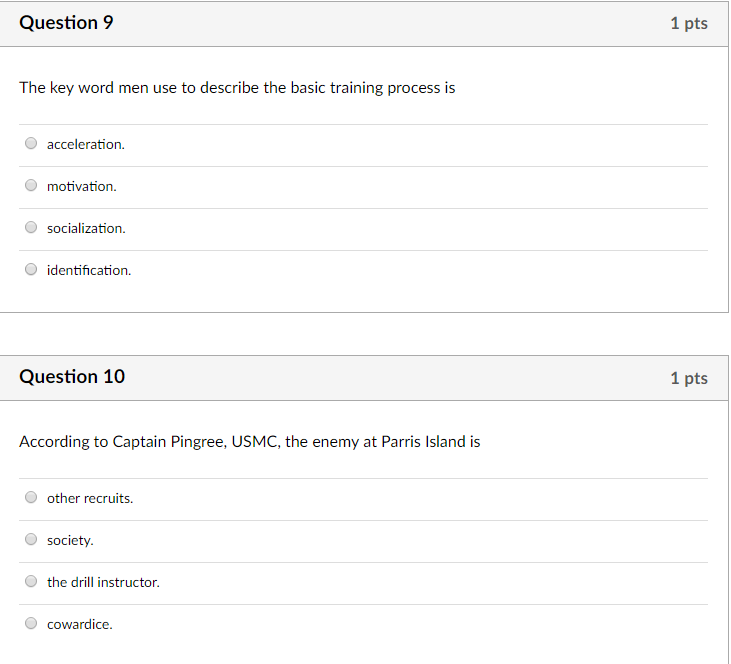The width and height of the screenshot is (731, 664).
Task: Choose the society answer option
Action: tap(31, 539)
